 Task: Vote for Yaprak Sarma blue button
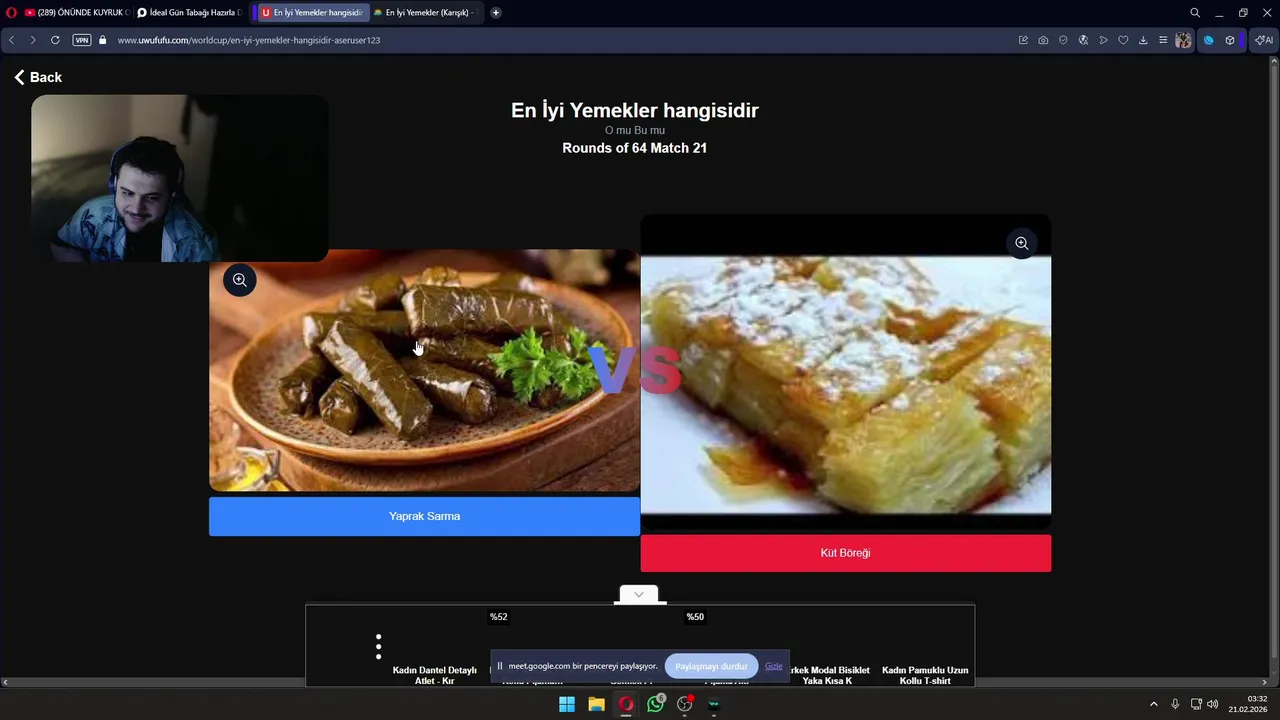click(424, 516)
